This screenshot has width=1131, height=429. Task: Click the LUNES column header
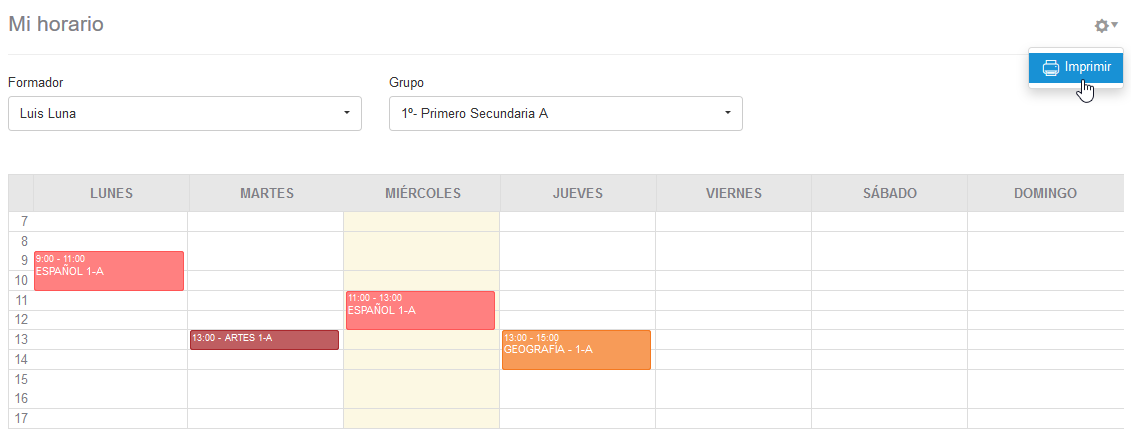pos(111,193)
